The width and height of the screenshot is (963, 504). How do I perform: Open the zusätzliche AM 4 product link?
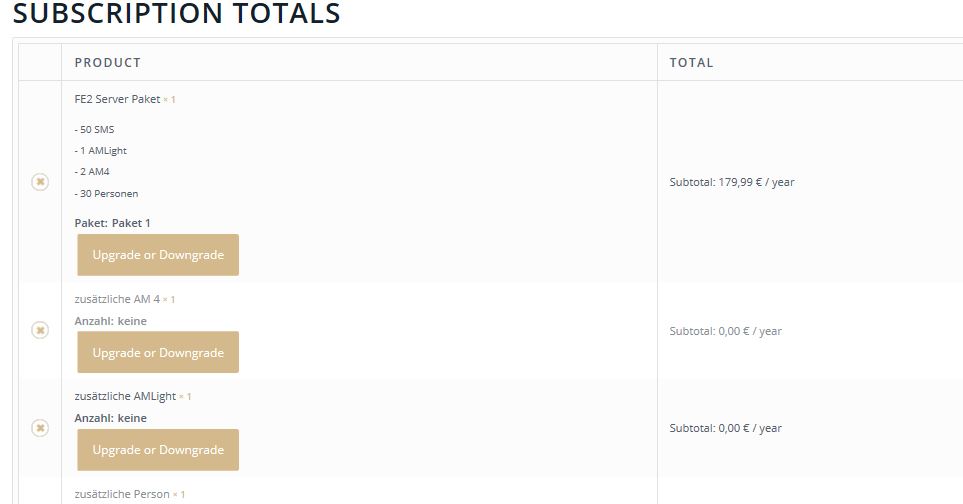(x=117, y=299)
